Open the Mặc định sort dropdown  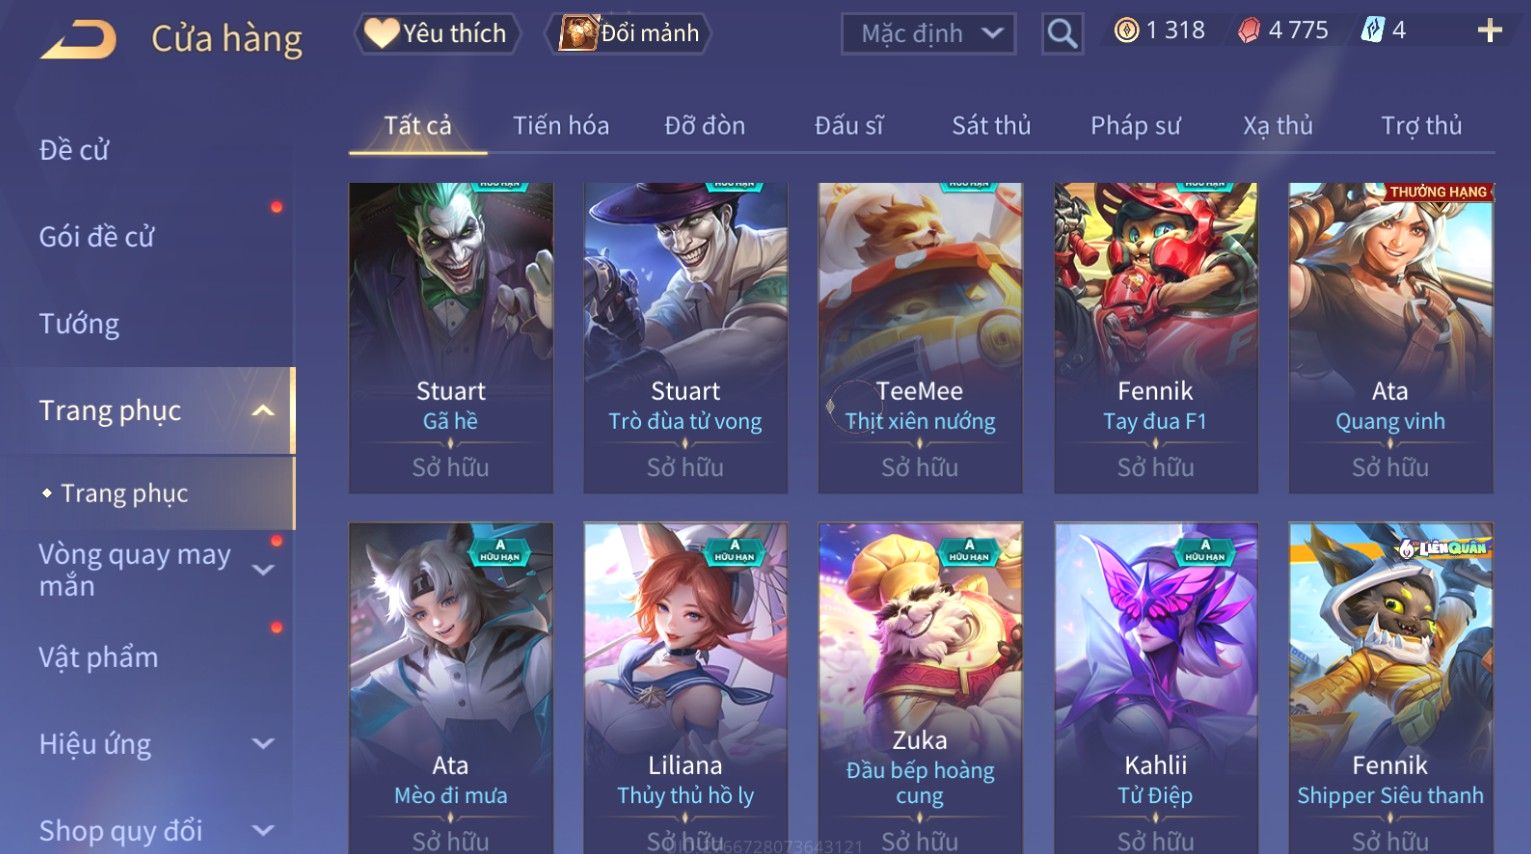(x=928, y=33)
